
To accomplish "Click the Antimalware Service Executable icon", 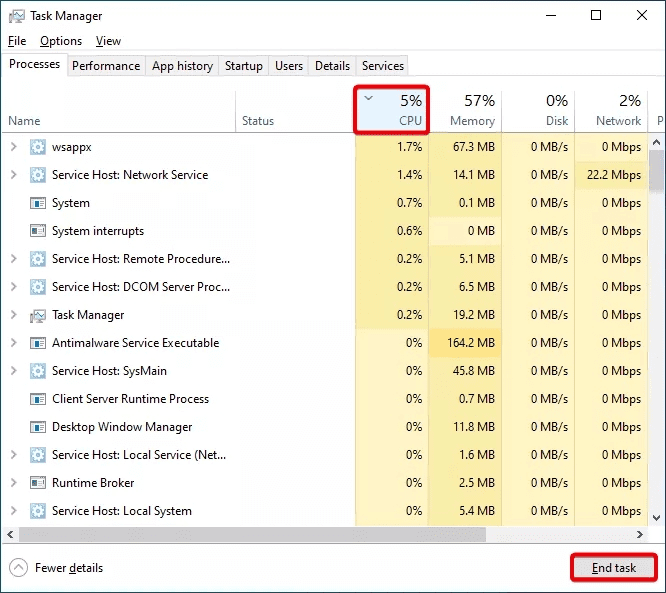I will coord(38,343).
